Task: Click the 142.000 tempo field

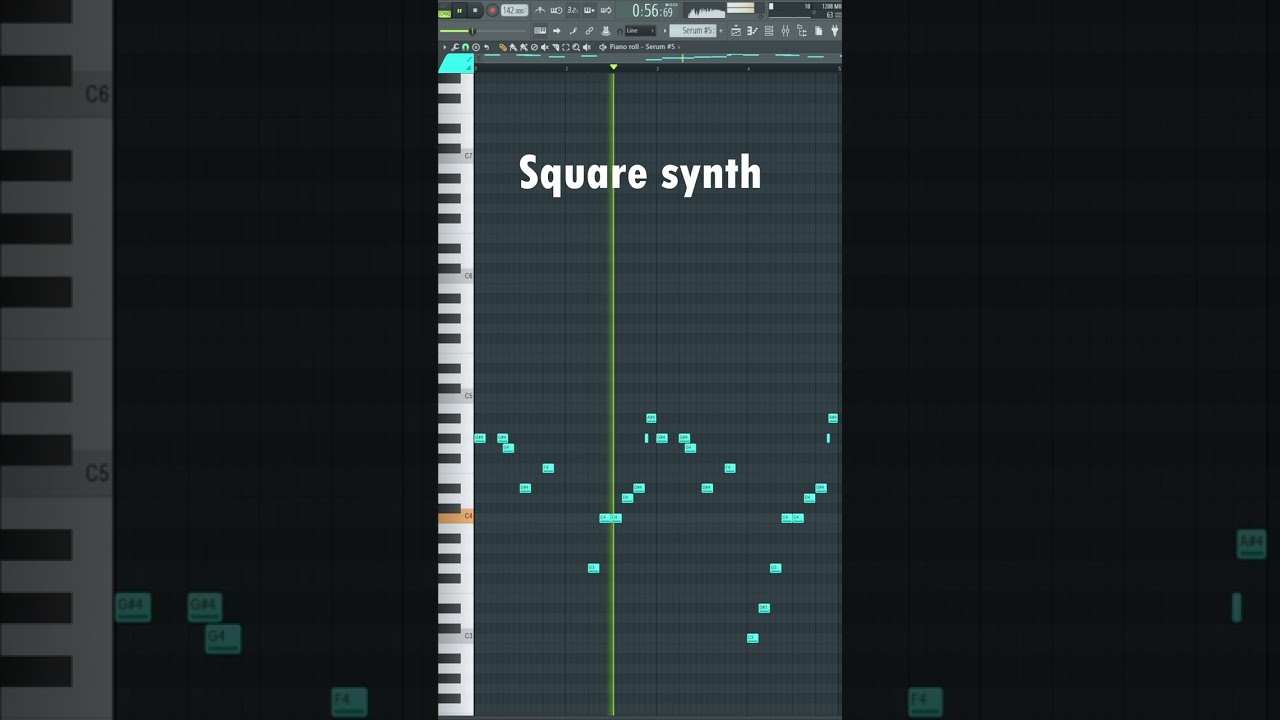Action: coord(514,11)
